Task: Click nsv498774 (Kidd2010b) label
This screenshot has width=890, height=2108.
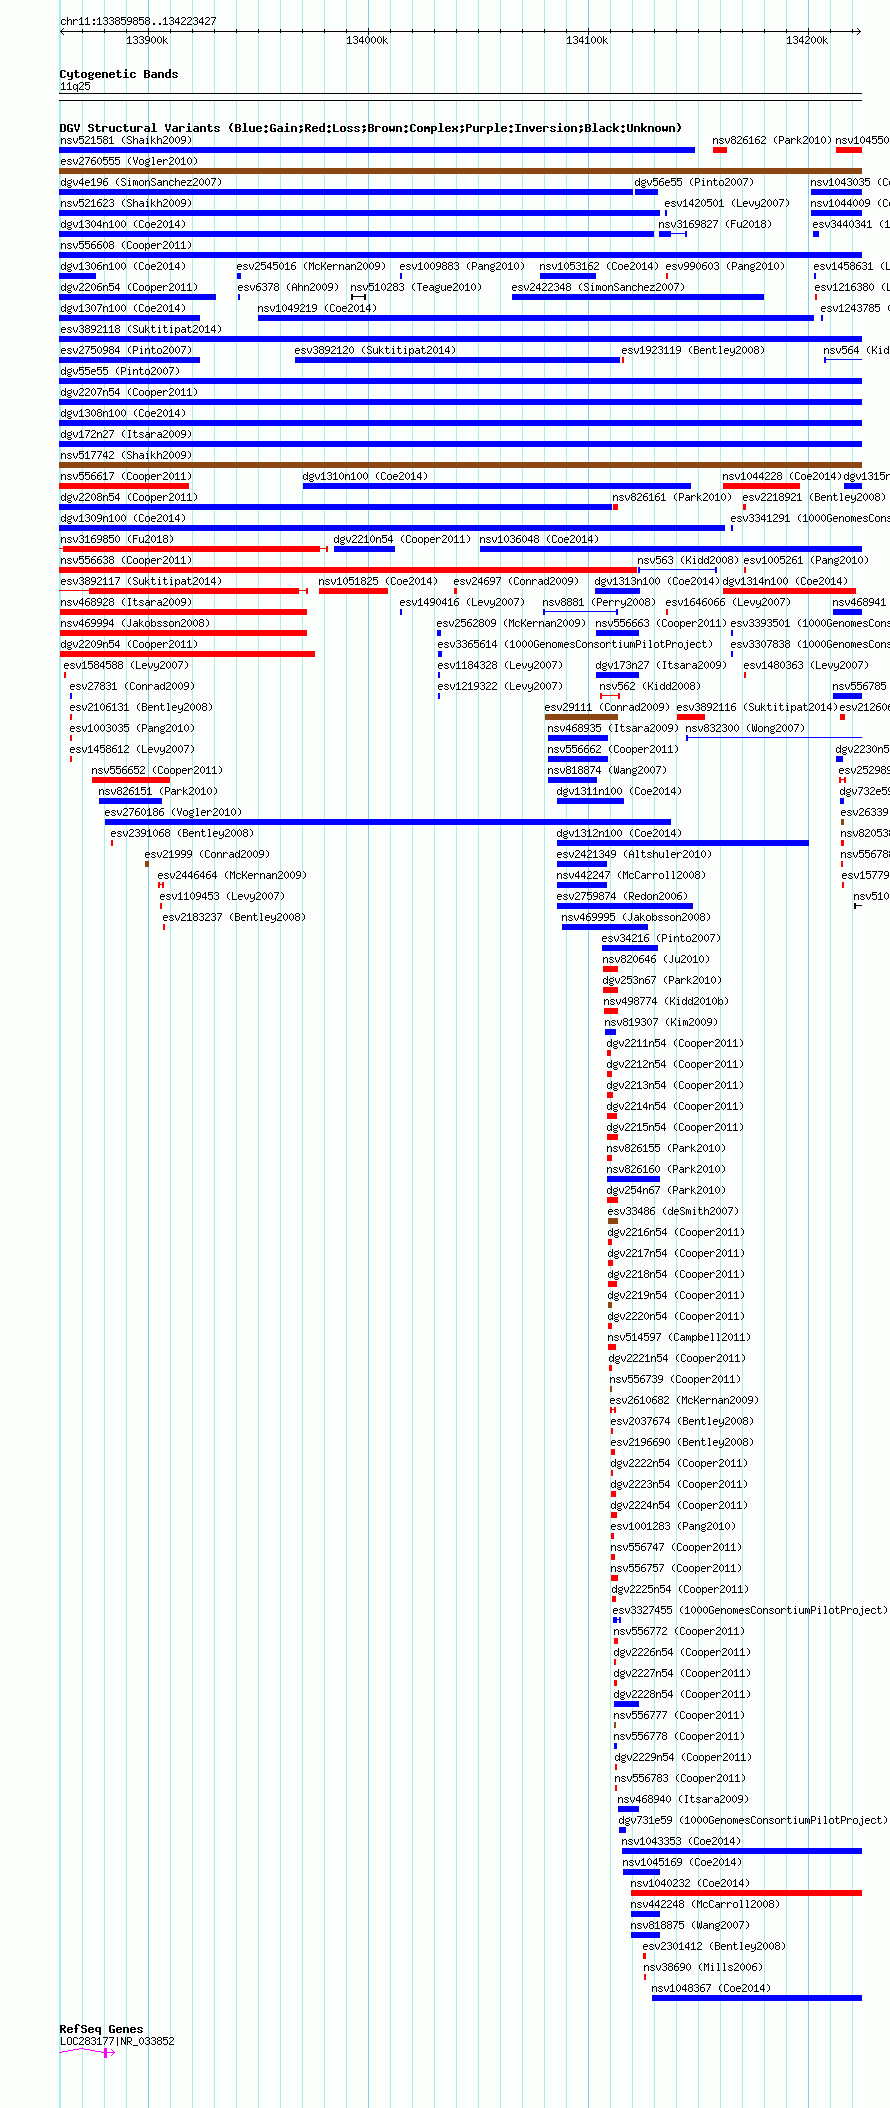Action: pyautogui.click(x=666, y=1001)
